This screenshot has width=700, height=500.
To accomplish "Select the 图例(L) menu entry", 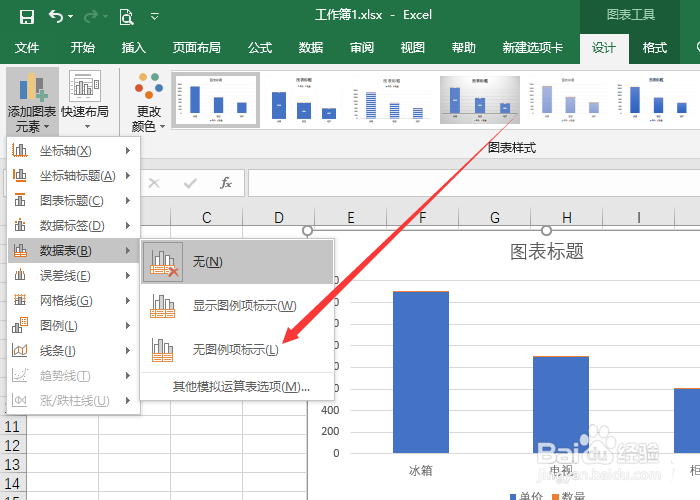I will point(74,325).
